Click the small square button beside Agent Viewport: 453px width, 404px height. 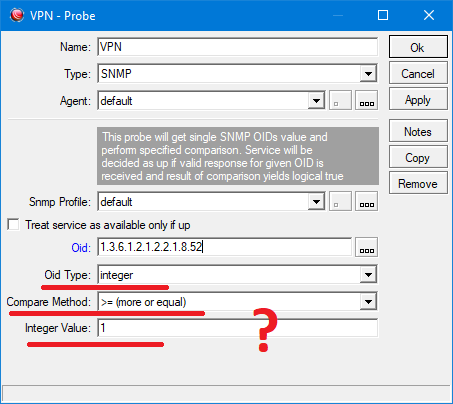tap(340, 100)
